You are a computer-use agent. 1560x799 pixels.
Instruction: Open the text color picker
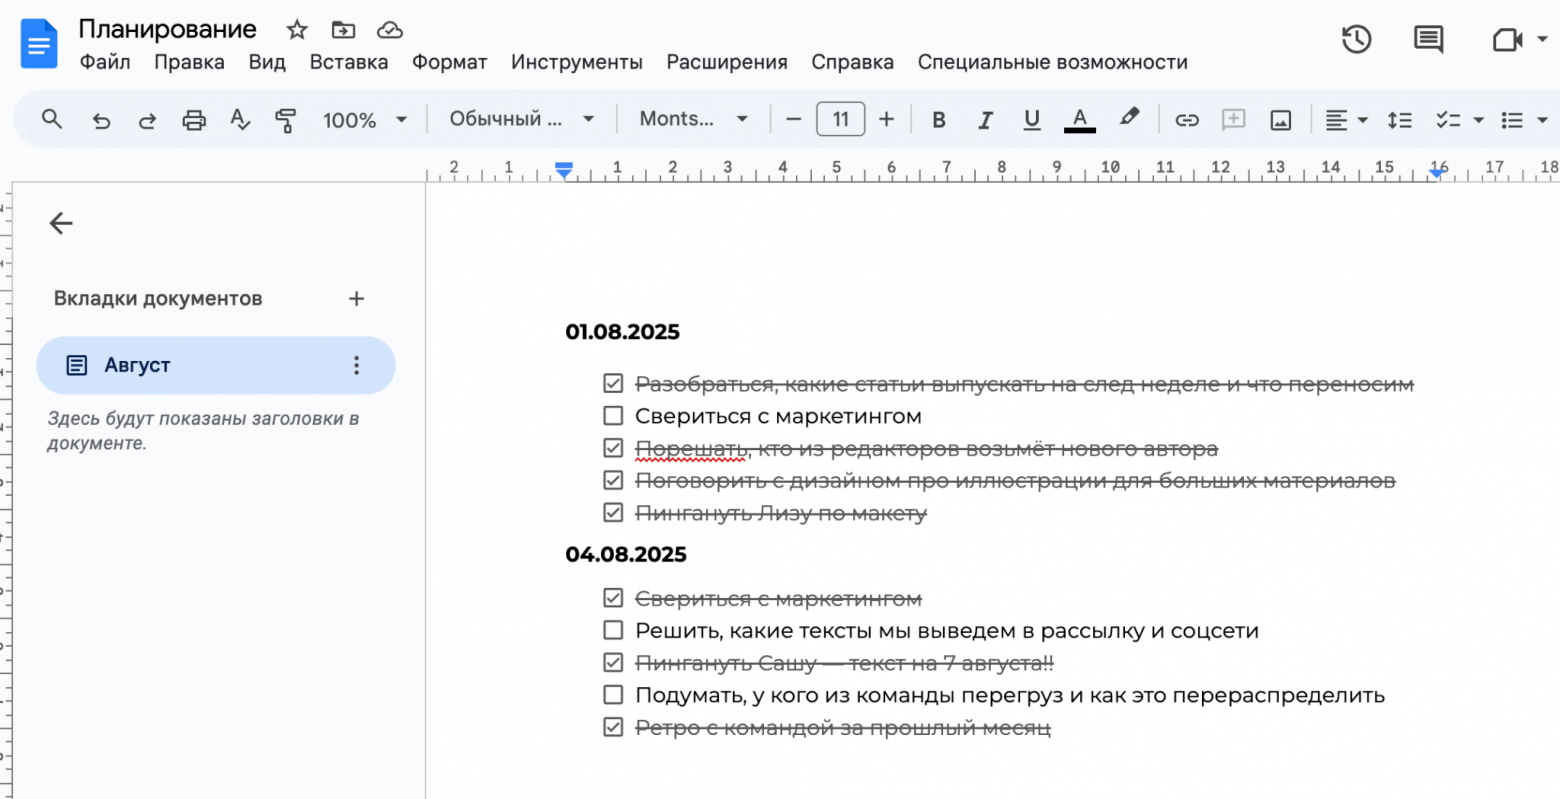[x=1079, y=119]
